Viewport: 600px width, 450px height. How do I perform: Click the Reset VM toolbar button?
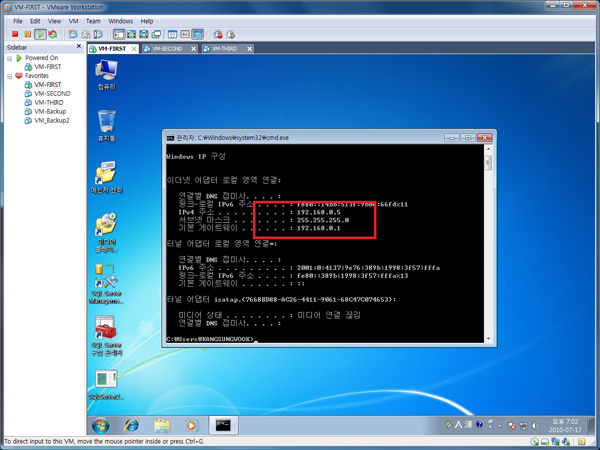(x=53, y=34)
